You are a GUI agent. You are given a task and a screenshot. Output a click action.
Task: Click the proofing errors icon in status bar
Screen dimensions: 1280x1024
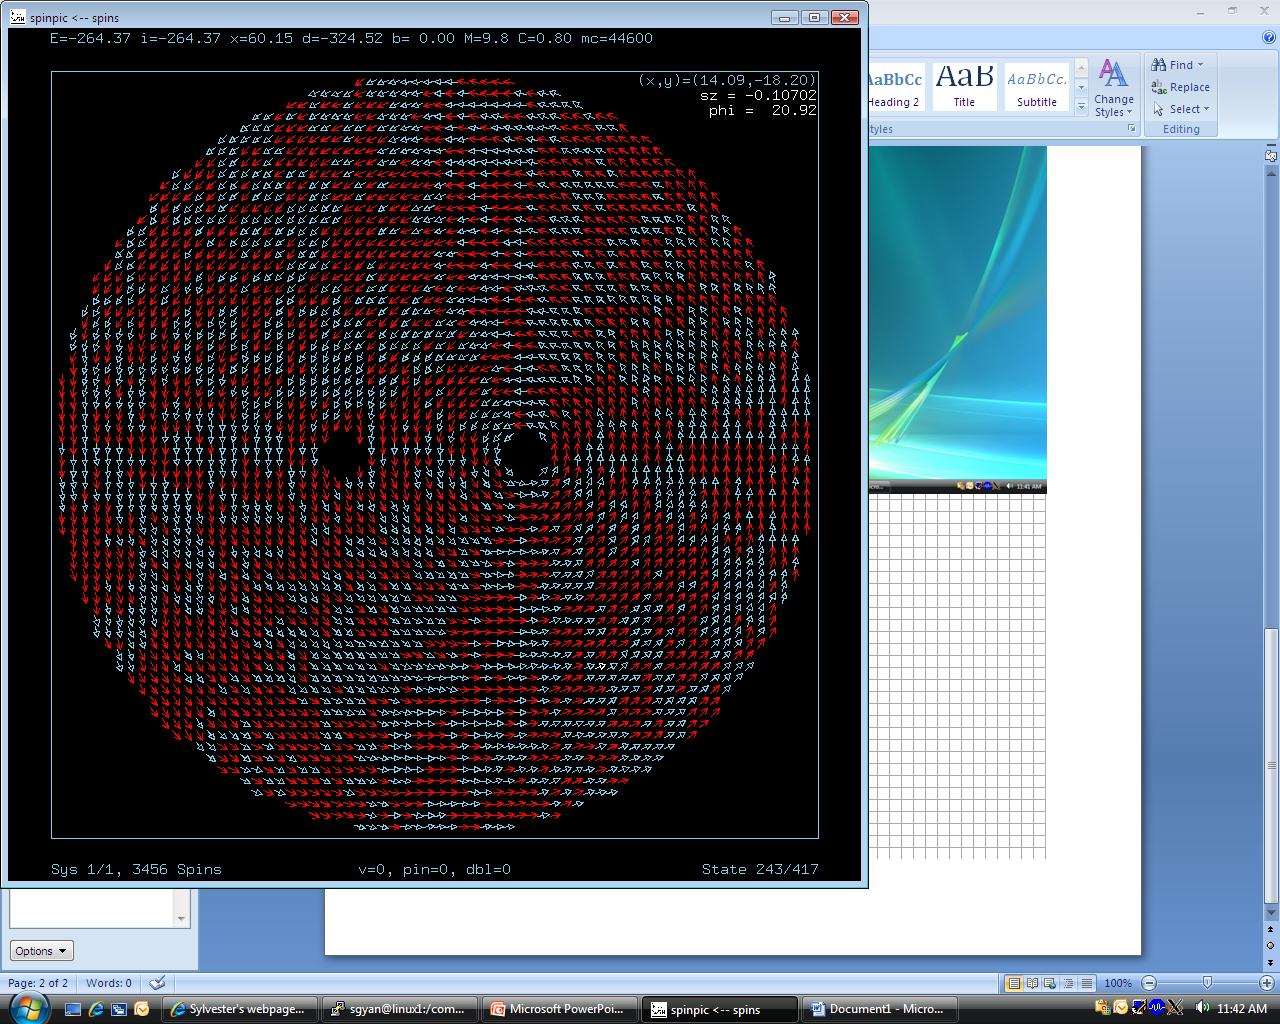tap(157, 983)
